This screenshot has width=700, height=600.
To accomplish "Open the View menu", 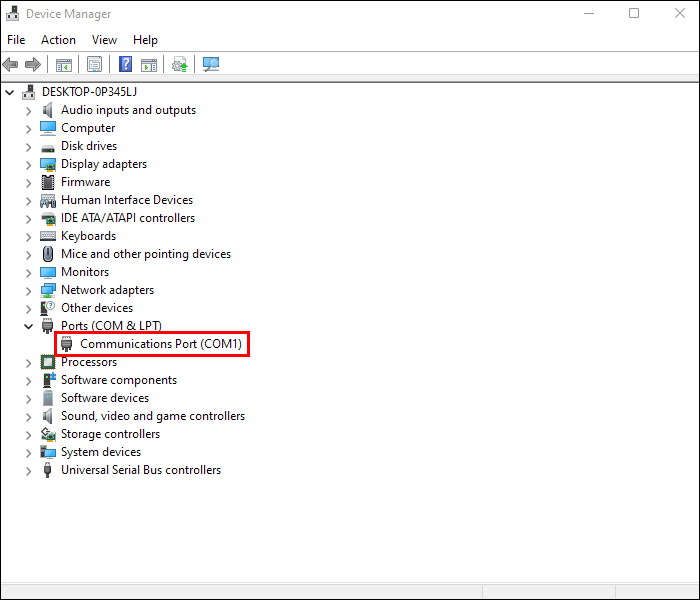I will click(104, 40).
